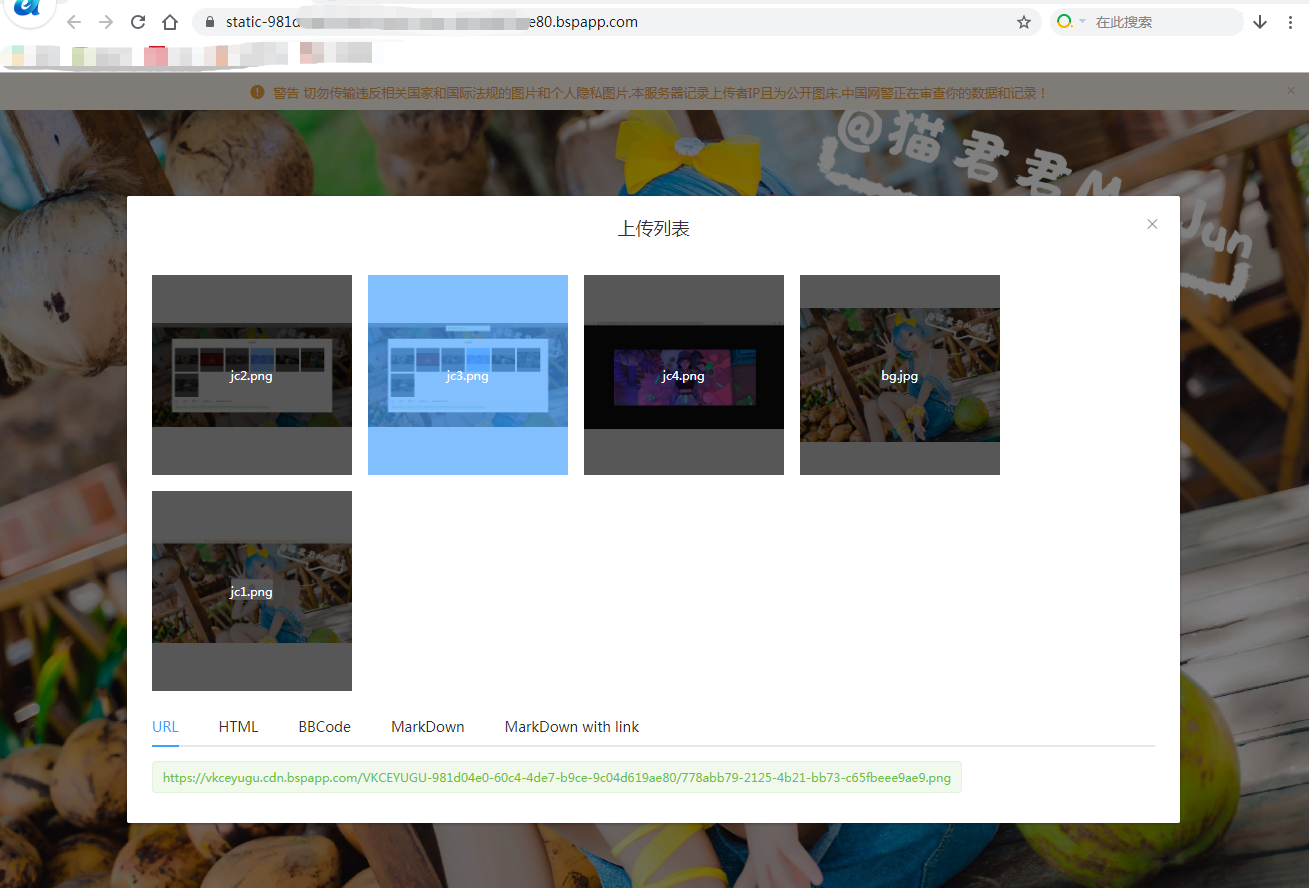Dismiss the warning banner

click(x=1290, y=90)
